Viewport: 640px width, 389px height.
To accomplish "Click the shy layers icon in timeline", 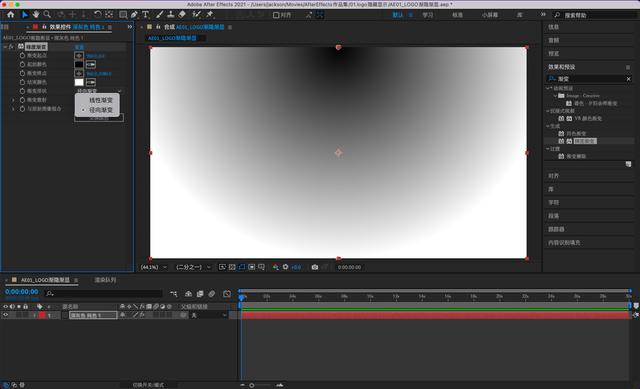I will (189, 294).
